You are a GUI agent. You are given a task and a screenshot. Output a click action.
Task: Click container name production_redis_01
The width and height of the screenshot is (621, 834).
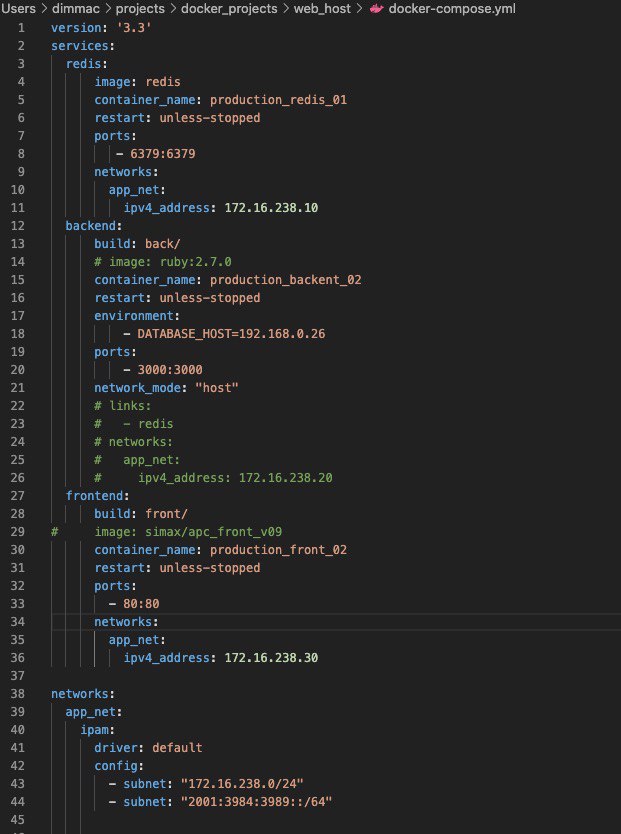point(278,99)
